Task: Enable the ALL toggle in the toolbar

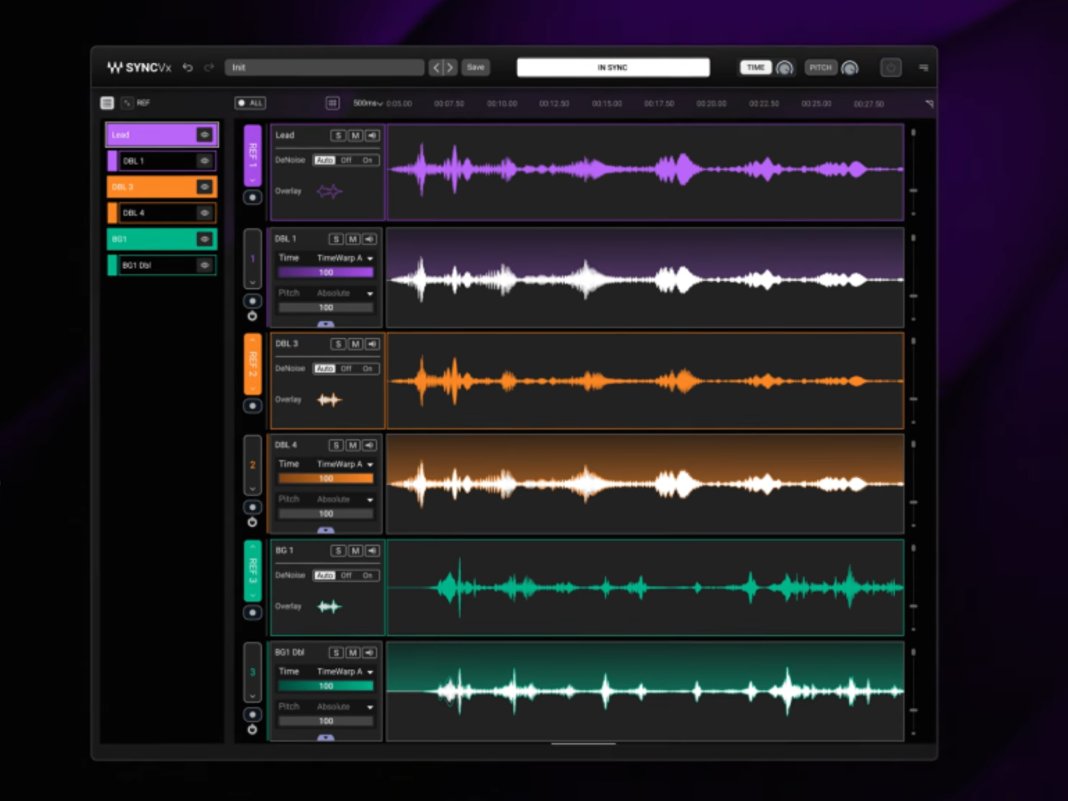Action: (248, 104)
